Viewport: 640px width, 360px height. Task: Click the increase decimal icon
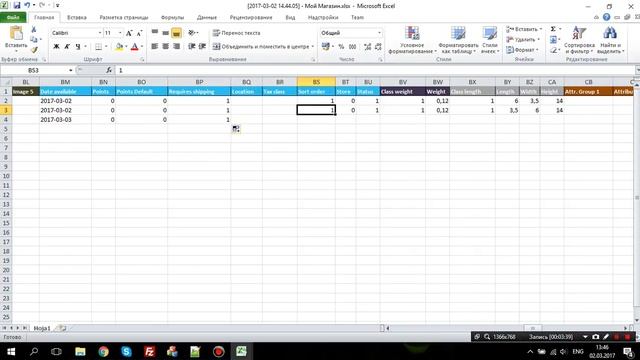tap(367, 47)
